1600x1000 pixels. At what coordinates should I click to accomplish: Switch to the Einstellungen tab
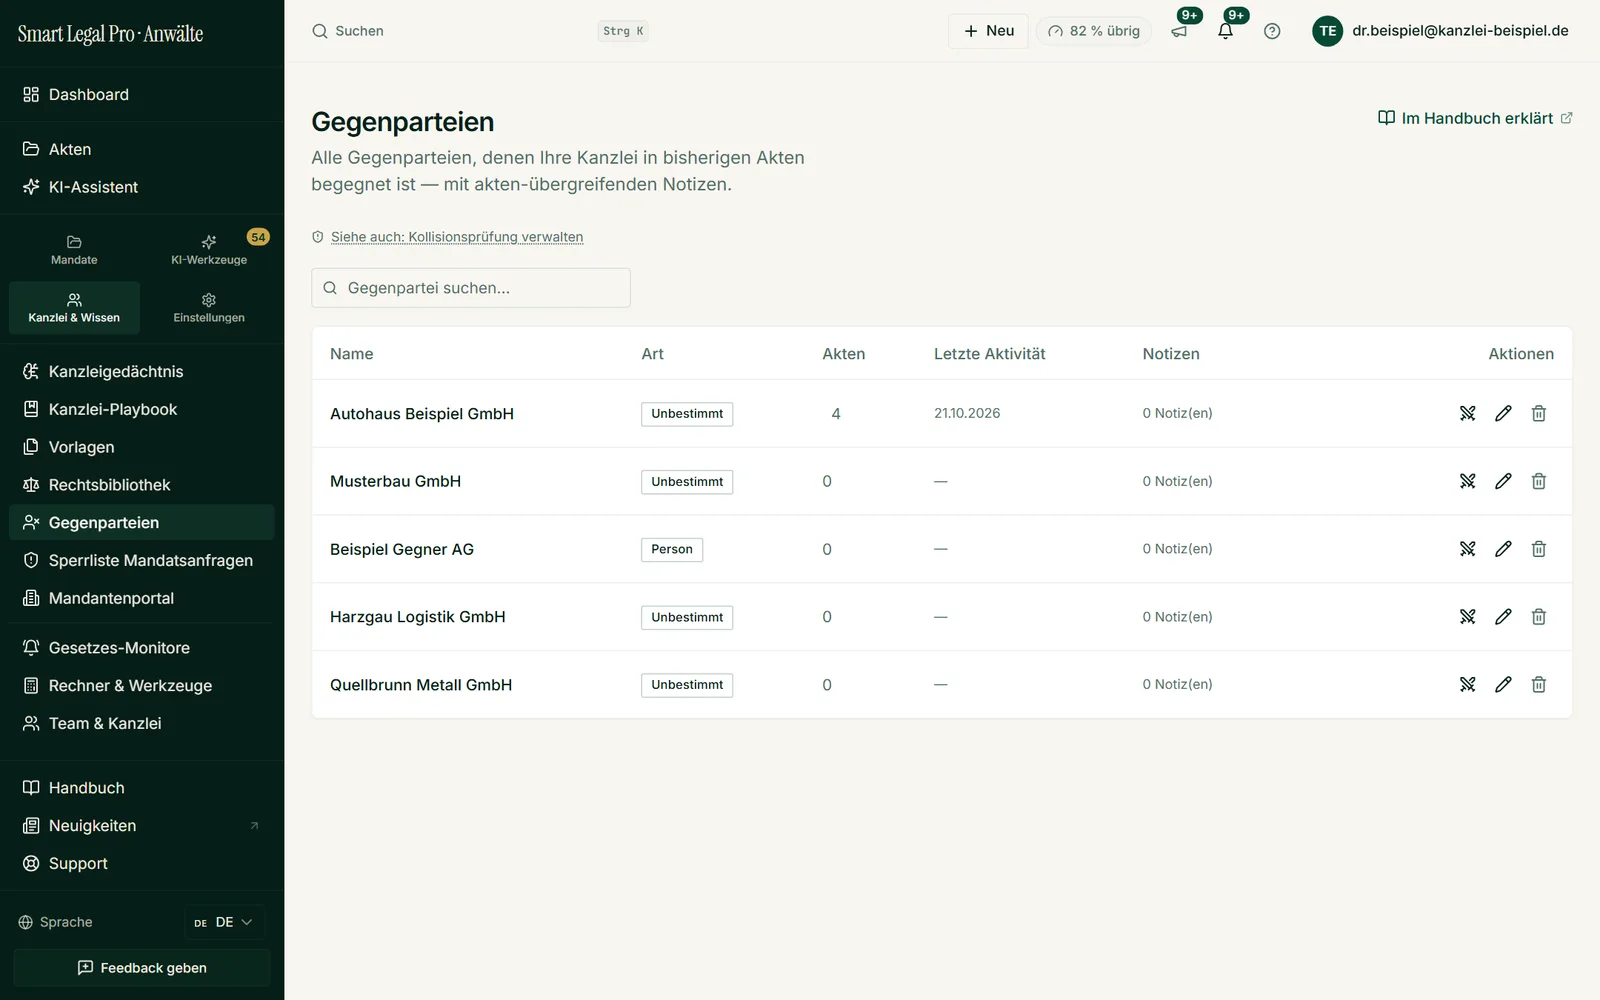tap(209, 308)
